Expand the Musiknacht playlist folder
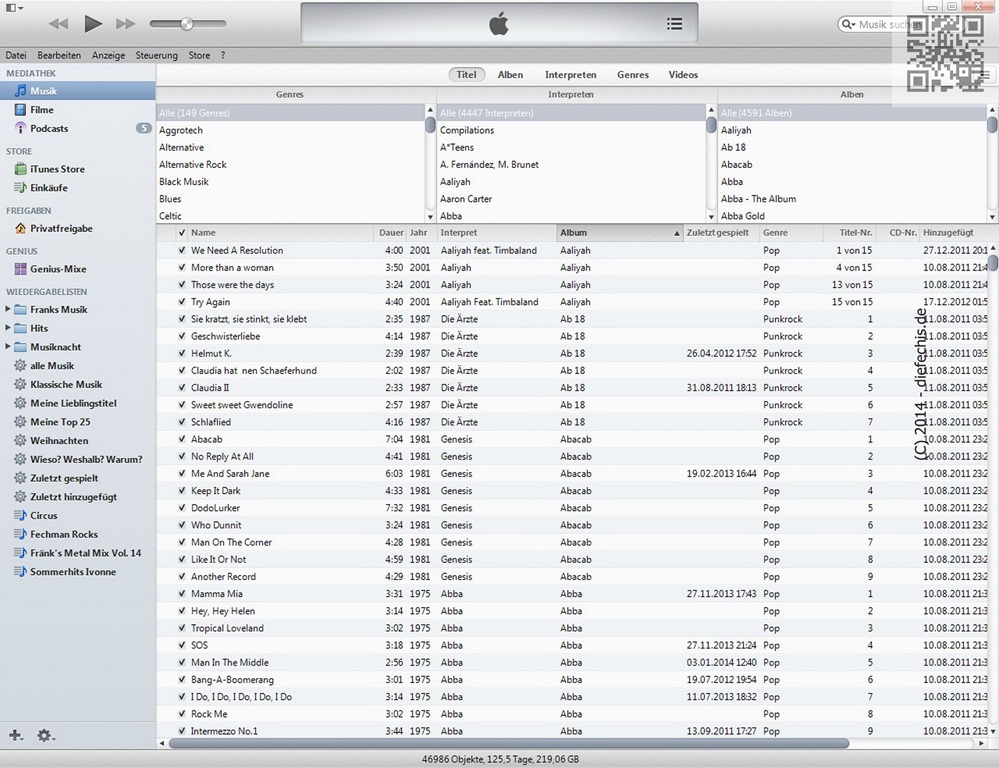The width and height of the screenshot is (999, 768). (8, 347)
